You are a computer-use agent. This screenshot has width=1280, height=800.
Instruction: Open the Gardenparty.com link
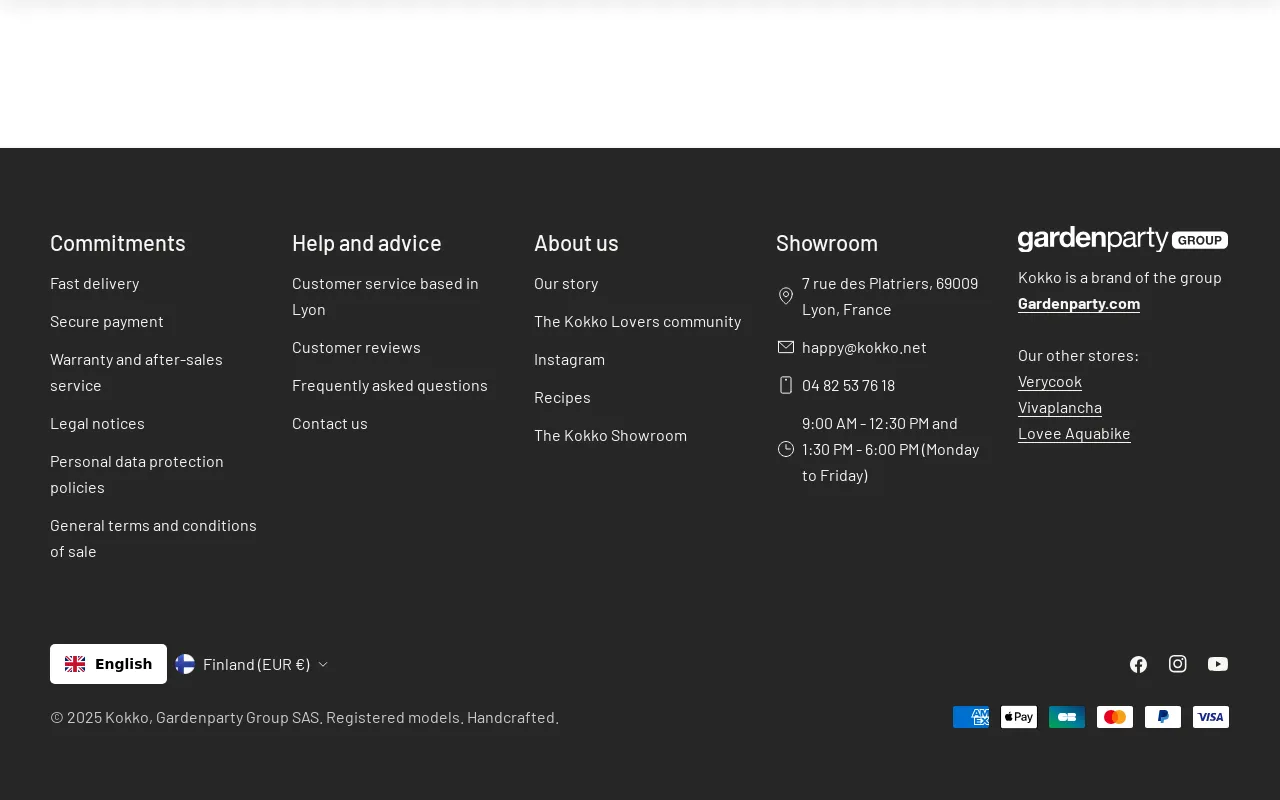(1079, 303)
